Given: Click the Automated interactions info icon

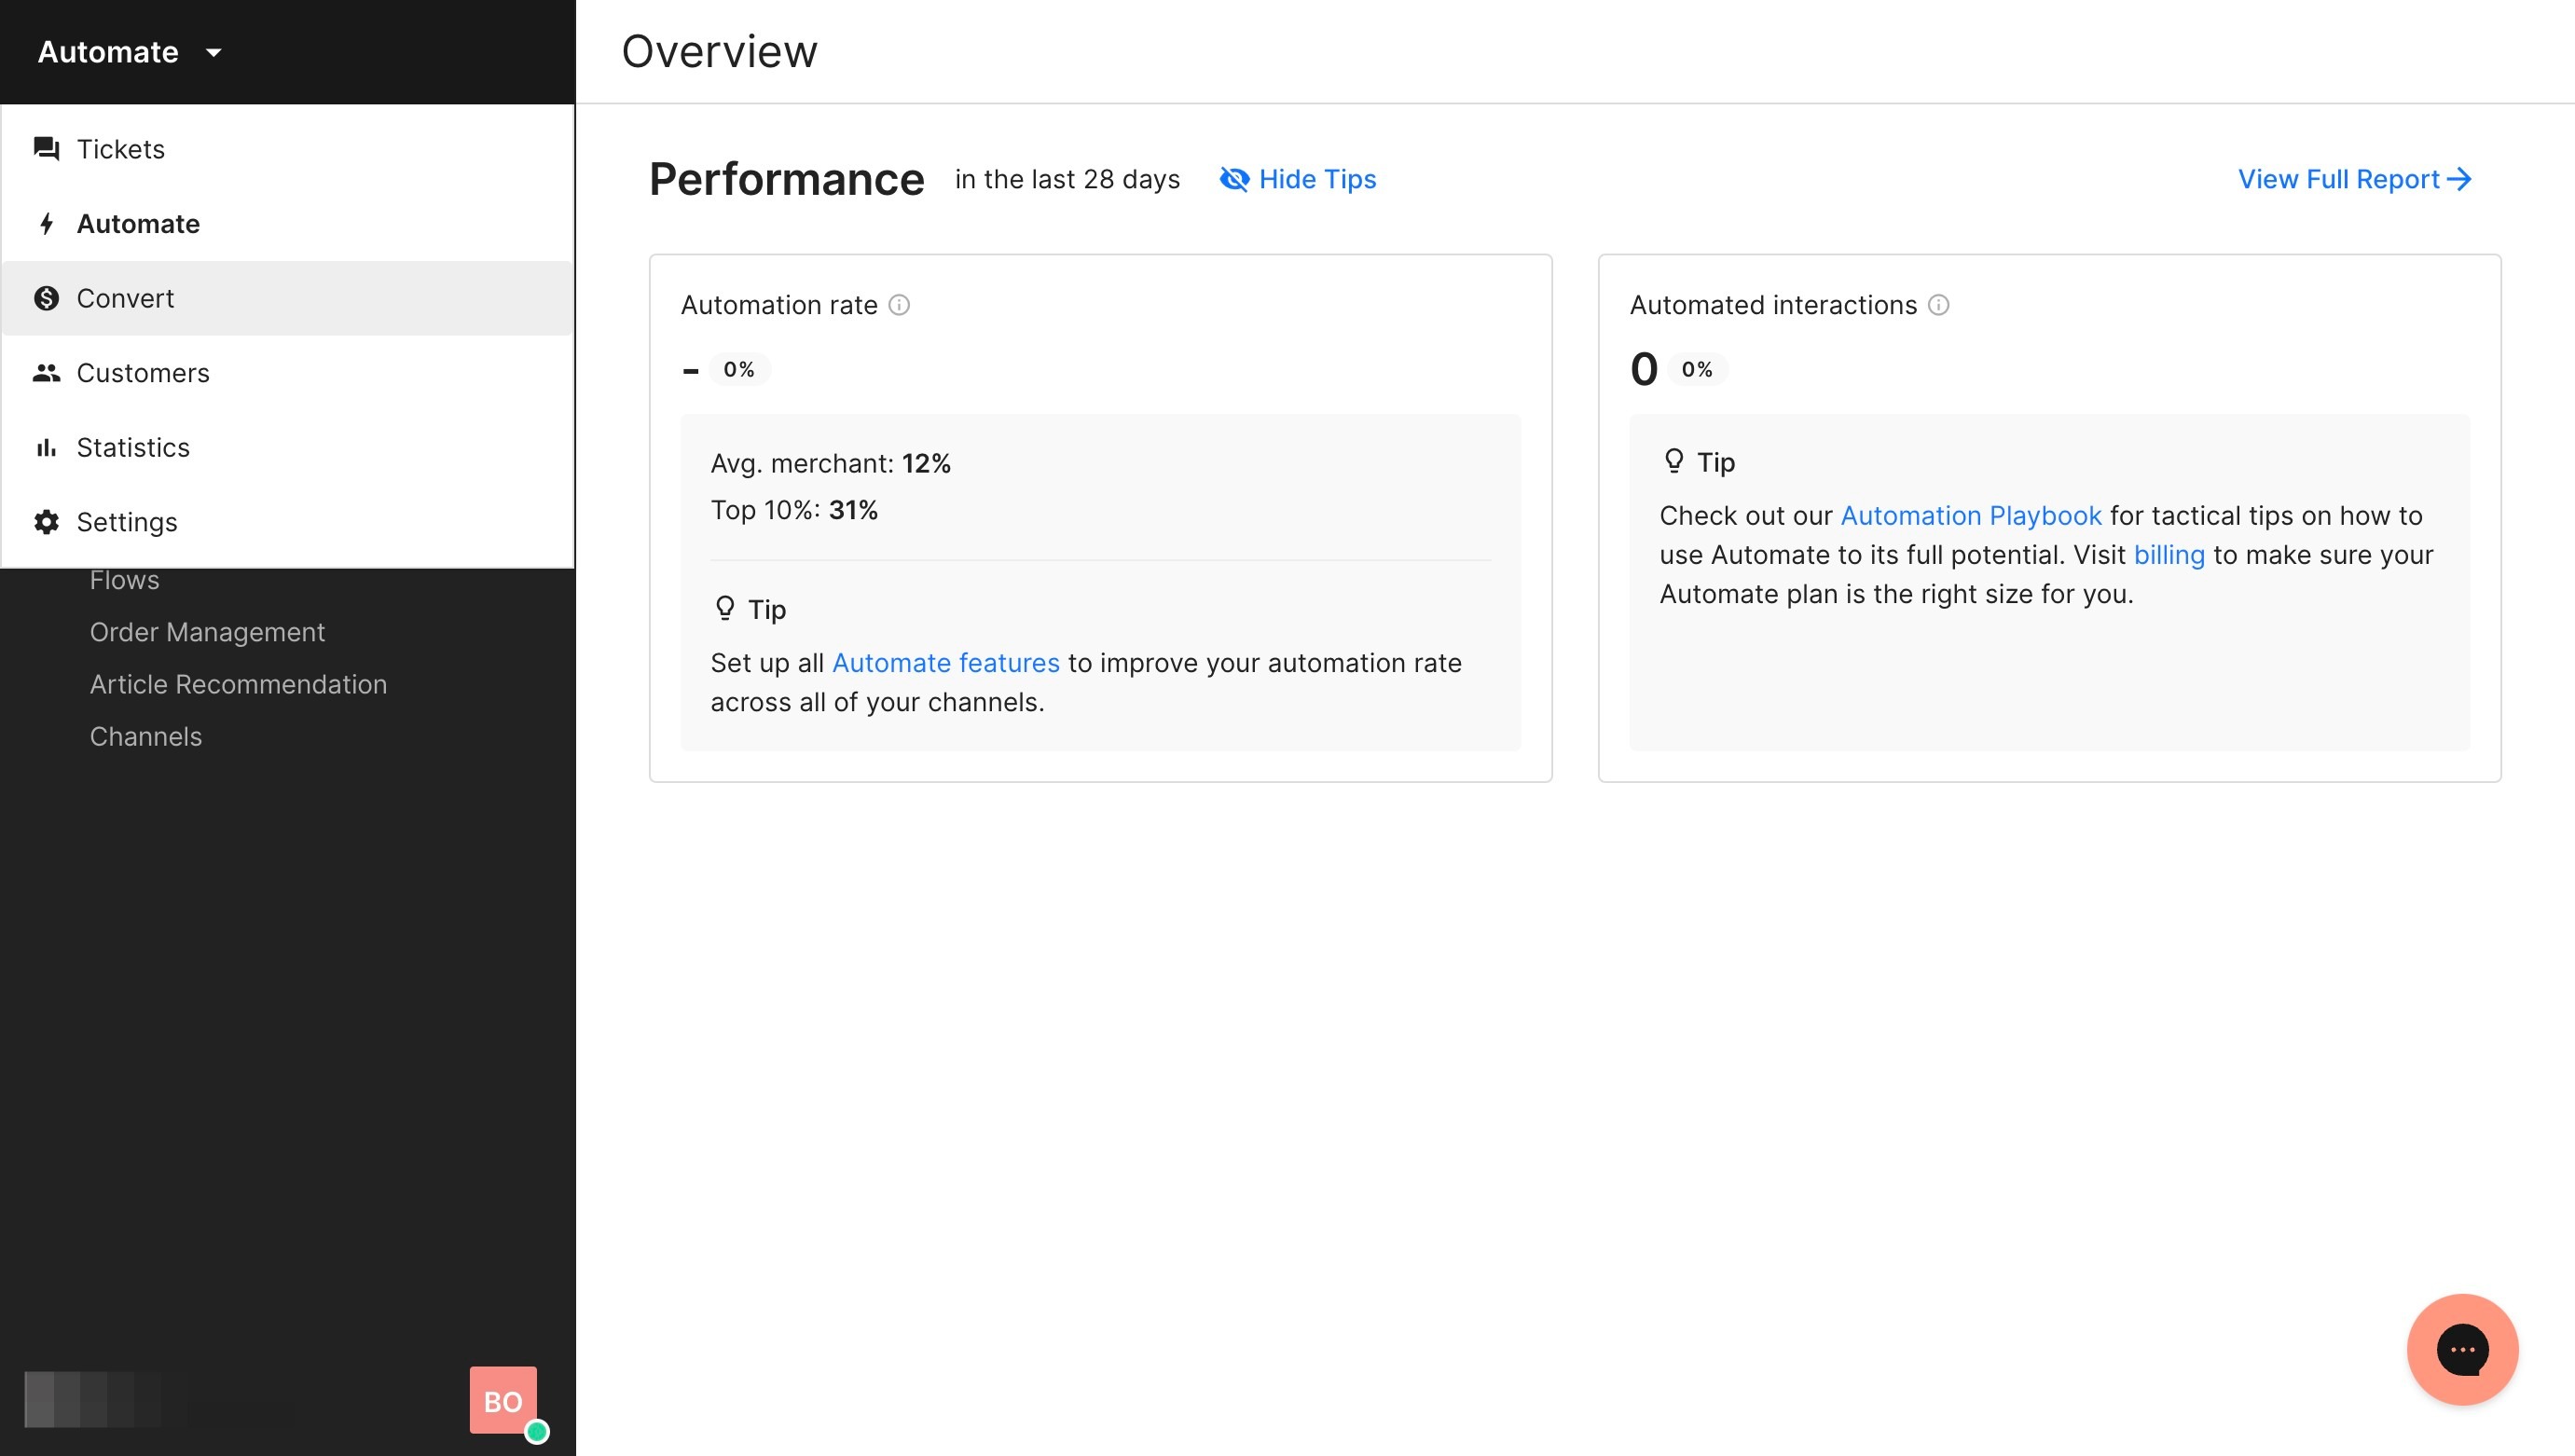Looking at the screenshot, I should 1938,305.
